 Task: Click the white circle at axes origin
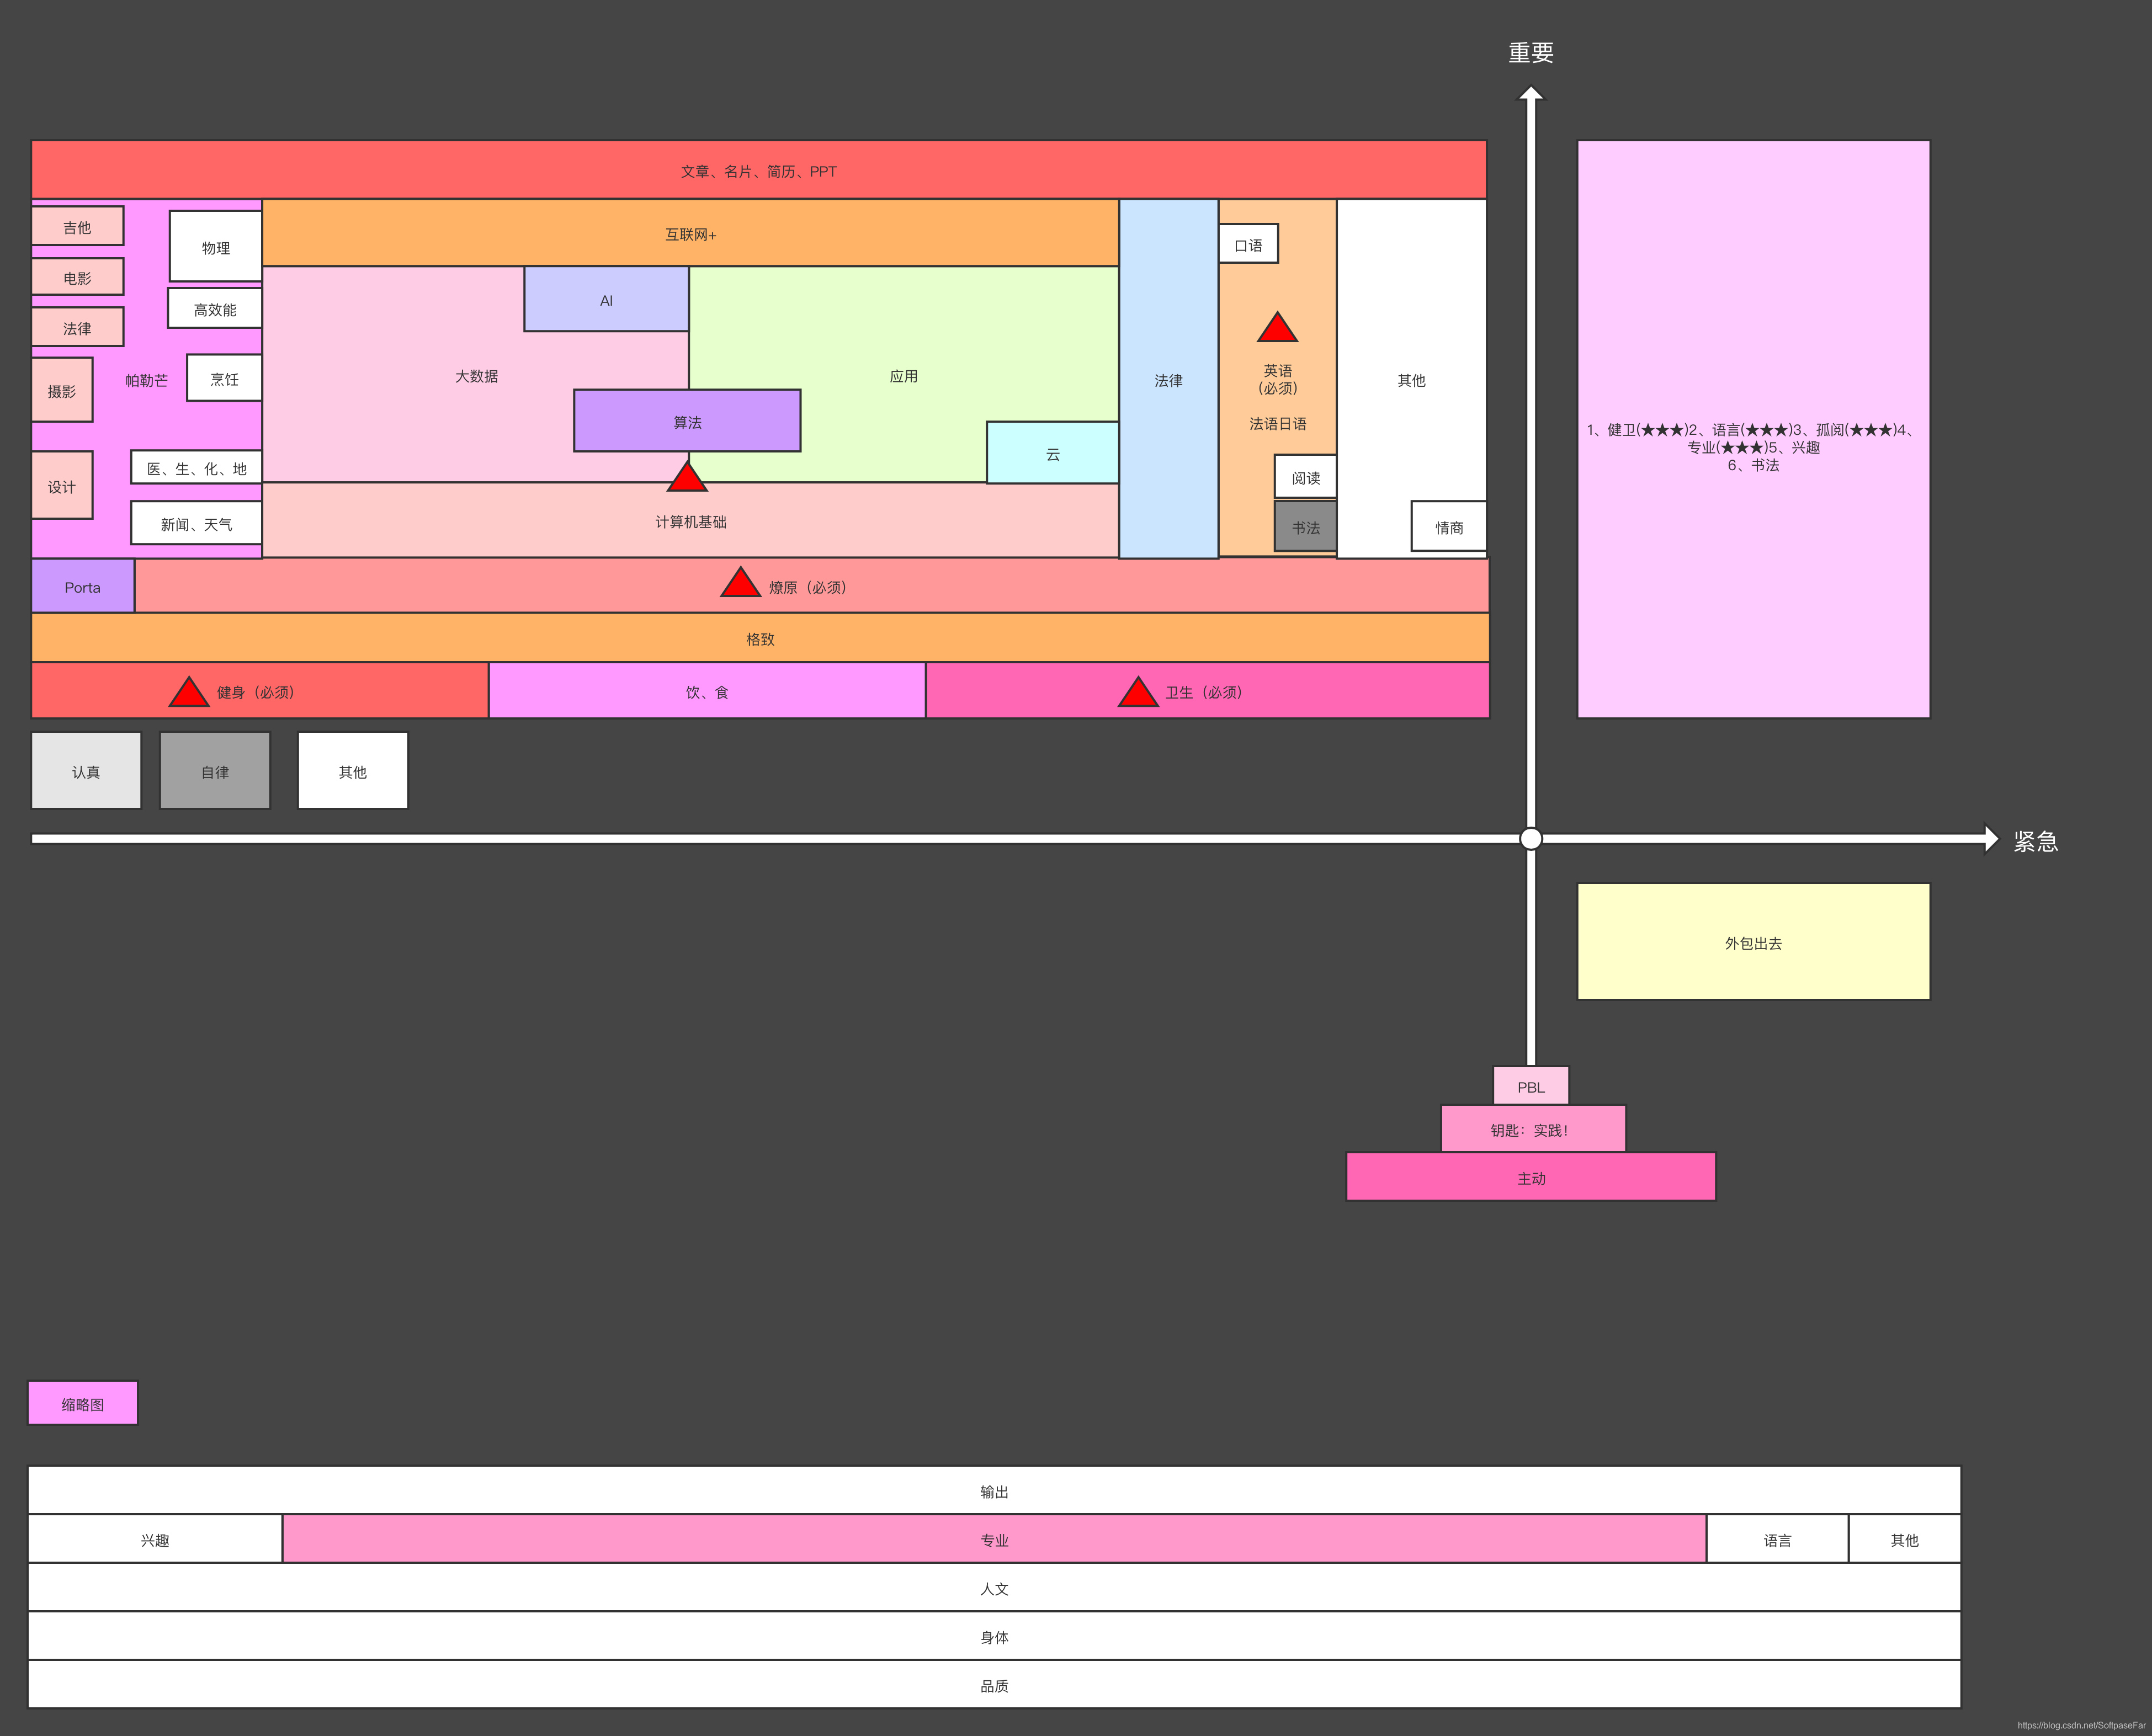coord(1531,839)
